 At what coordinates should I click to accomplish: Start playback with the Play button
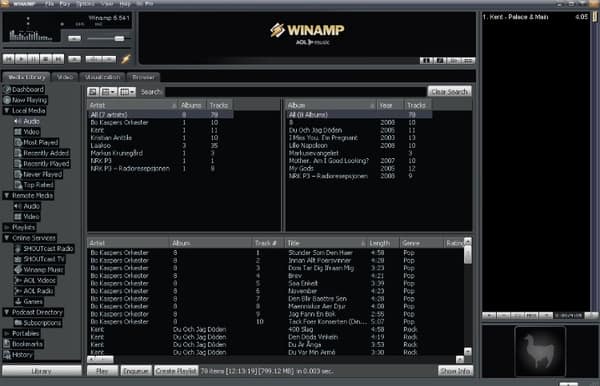pos(21,59)
